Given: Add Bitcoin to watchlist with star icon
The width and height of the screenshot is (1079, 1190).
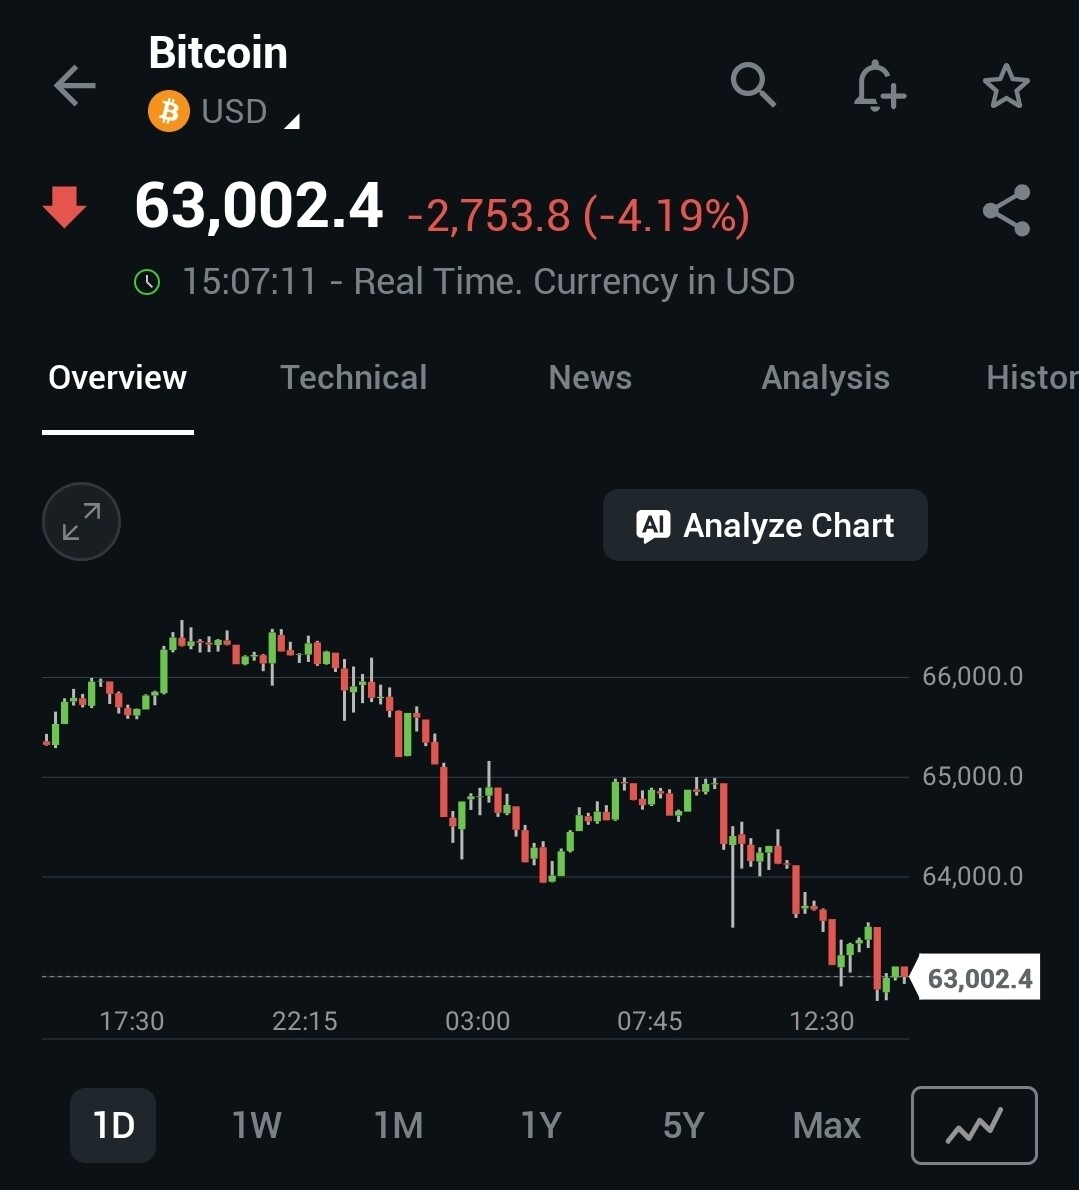Looking at the screenshot, I should (x=1006, y=86).
